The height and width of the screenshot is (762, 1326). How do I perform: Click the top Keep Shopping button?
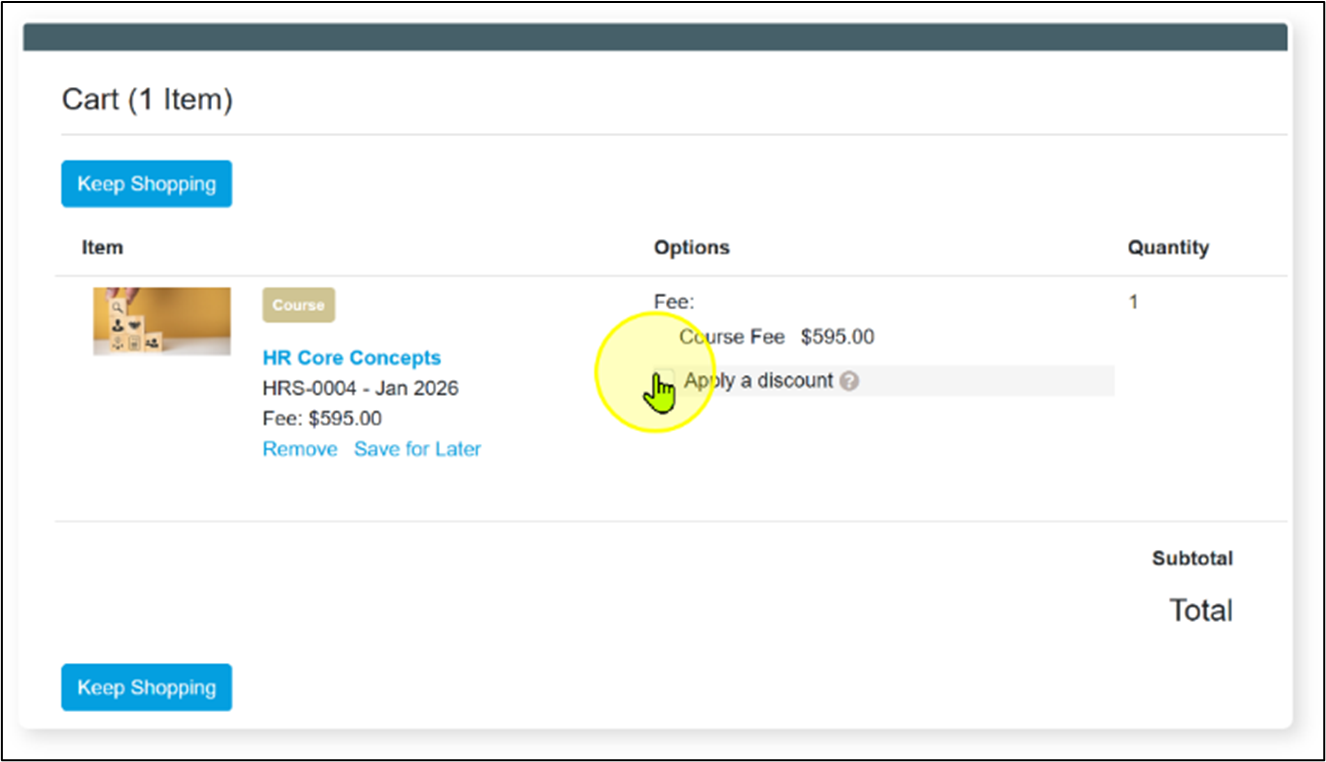click(x=146, y=184)
